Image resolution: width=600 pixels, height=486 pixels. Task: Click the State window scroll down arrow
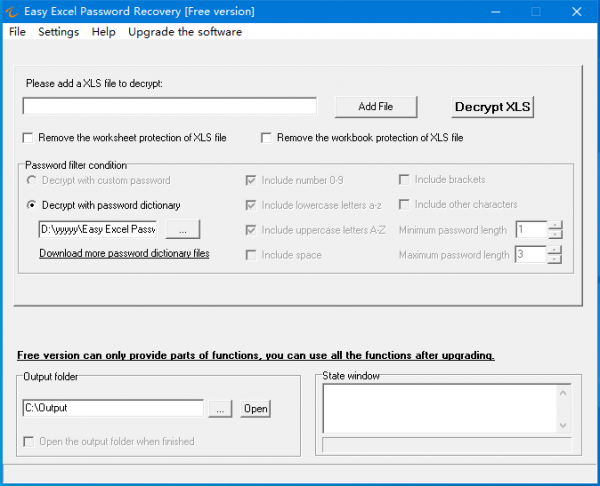563,425
